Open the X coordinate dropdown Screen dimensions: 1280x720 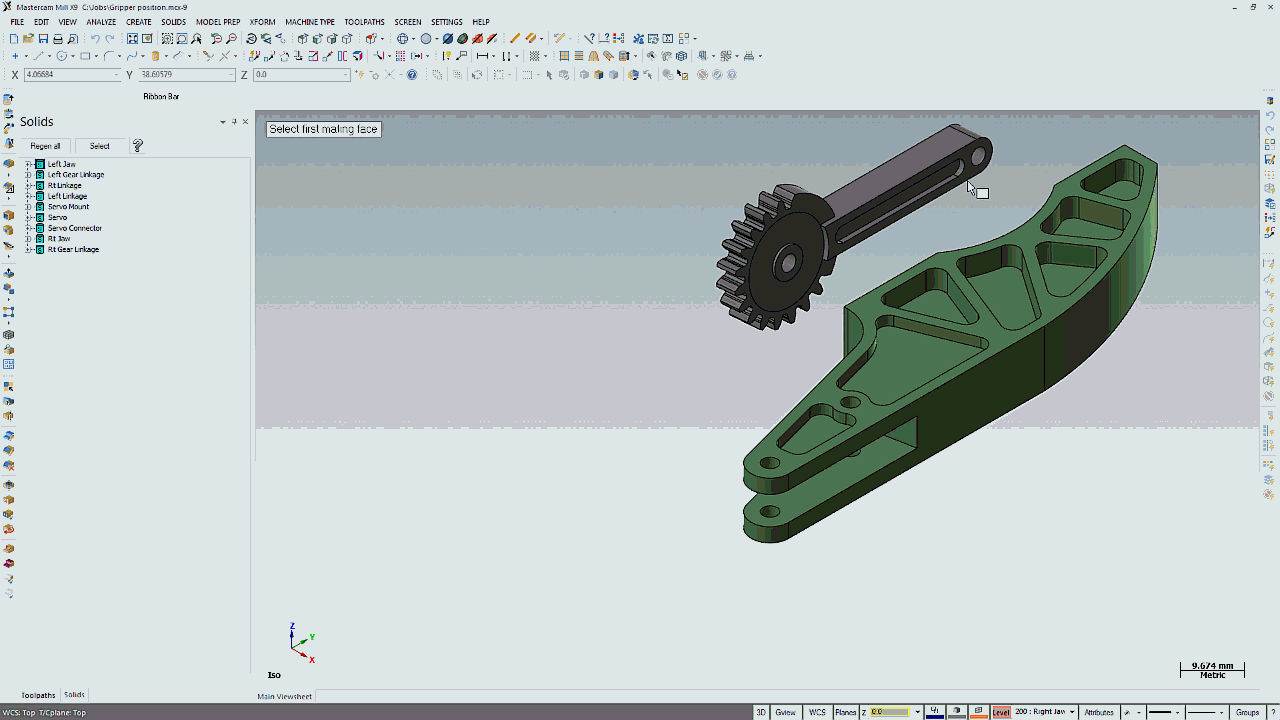(116, 75)
